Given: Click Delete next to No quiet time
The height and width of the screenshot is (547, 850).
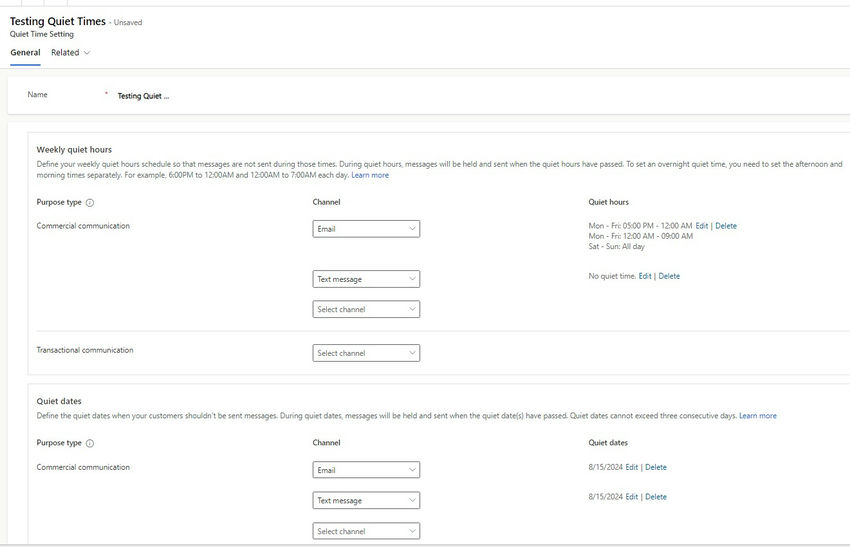Looking at the screenshot, I should (669, 276).
